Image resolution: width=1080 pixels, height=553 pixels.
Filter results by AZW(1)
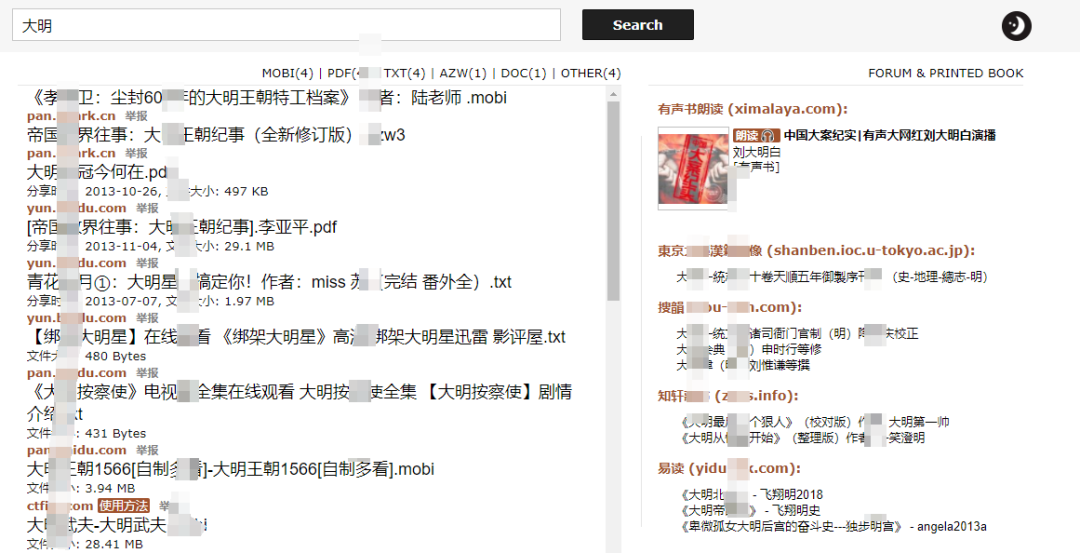463,73
